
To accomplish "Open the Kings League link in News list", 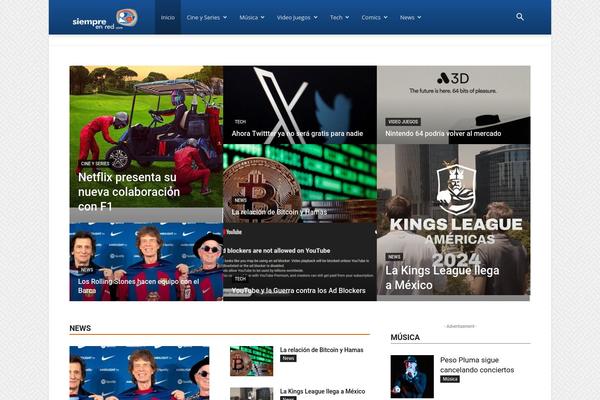I will pos(322,391).
